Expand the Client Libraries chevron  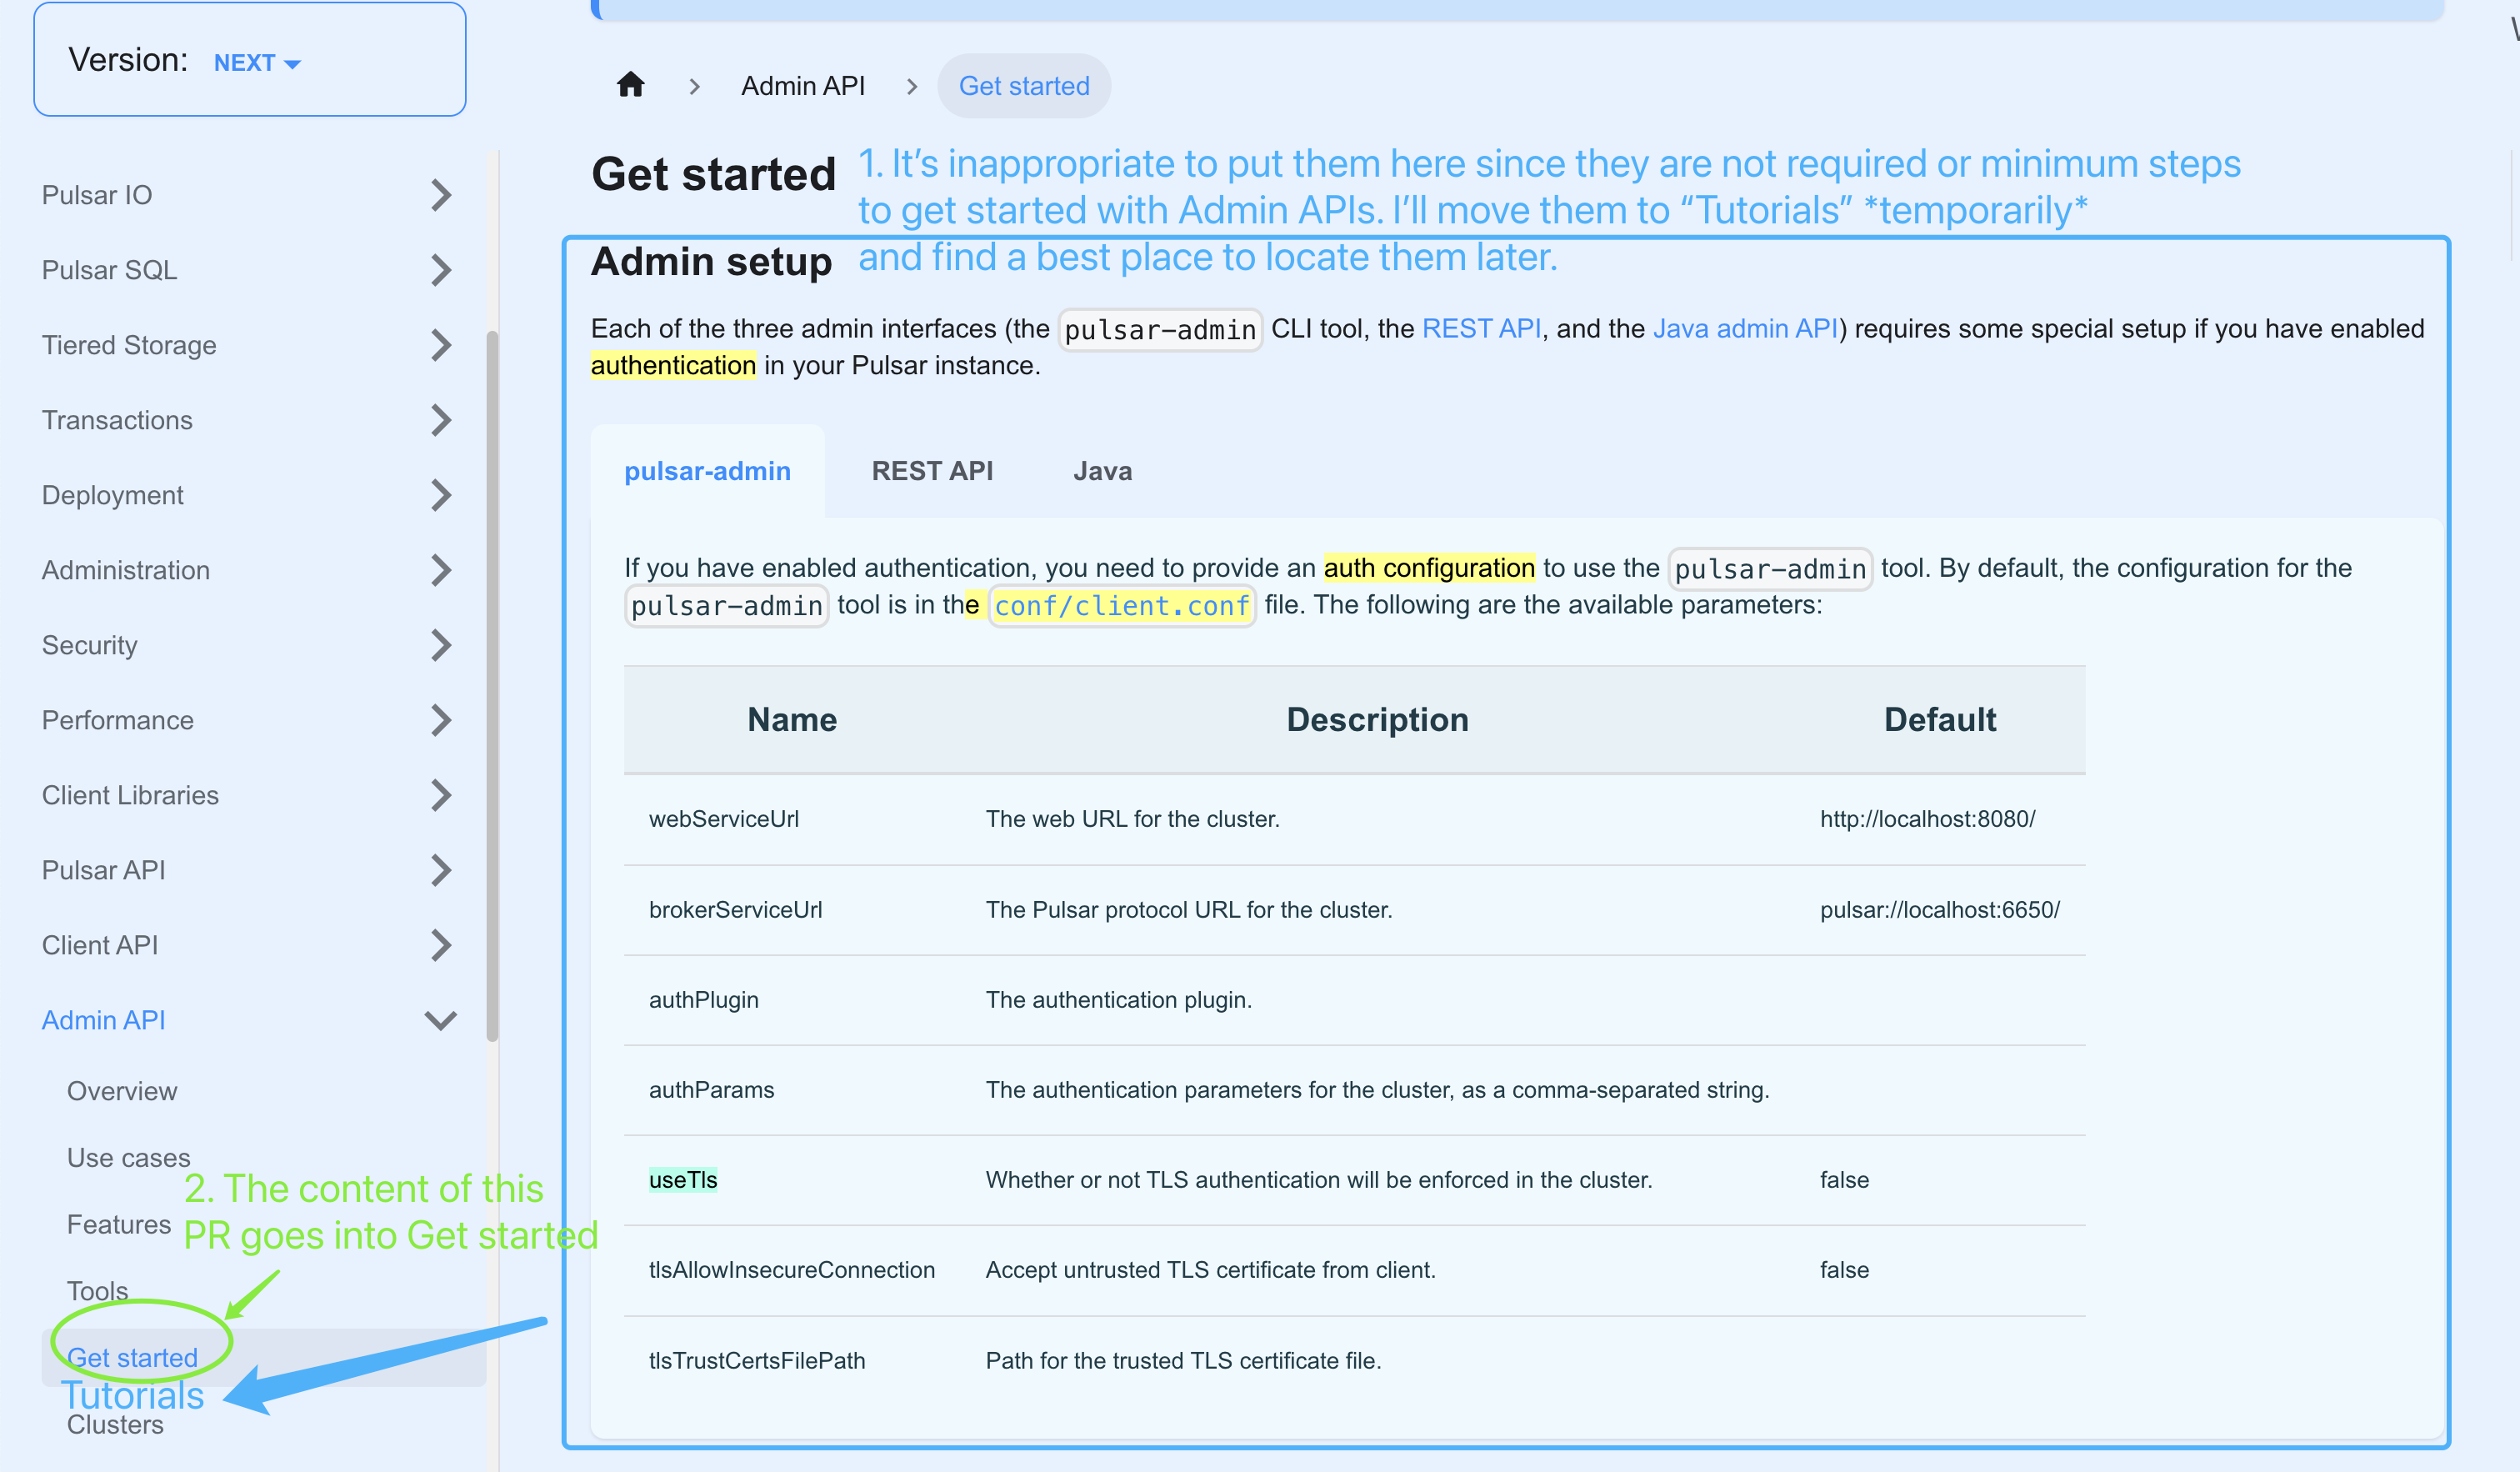pyautogui.click(x=441, y=795)
